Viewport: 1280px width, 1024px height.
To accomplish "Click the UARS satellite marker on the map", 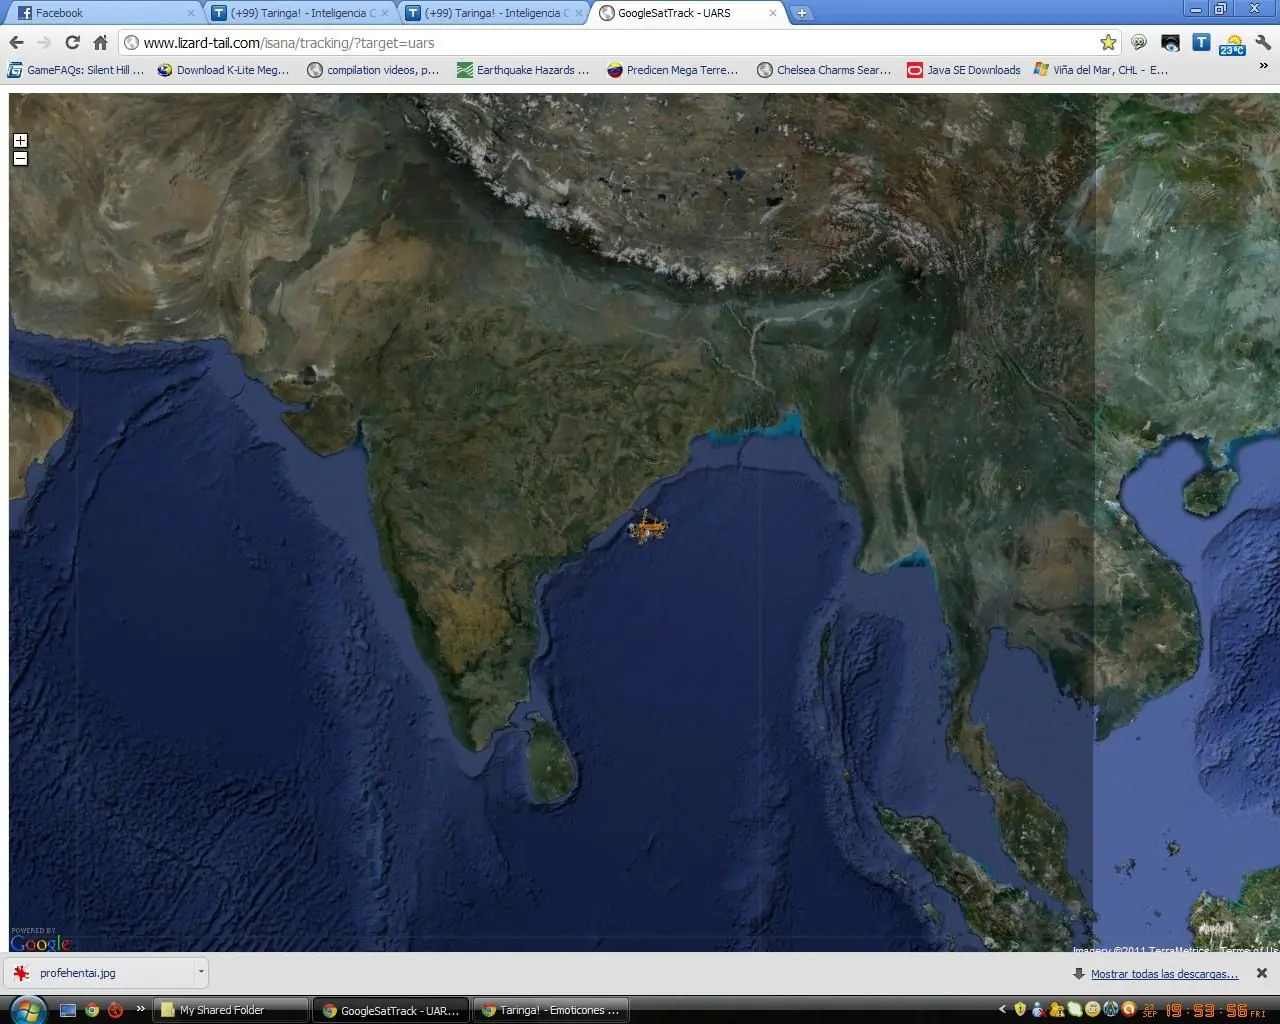I will (x=647, y=528).
